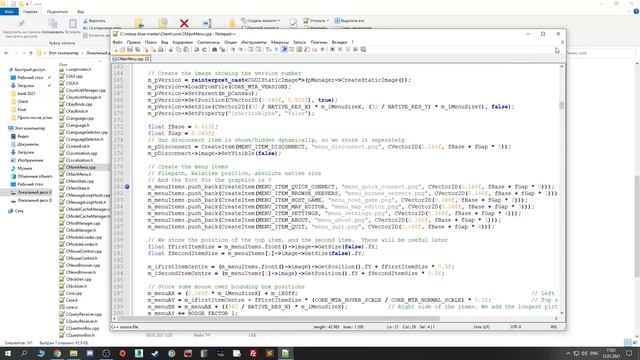Show hidden system tray icons chevron
This screenshot has width=640, height=360.
click(x=568, y=353)
